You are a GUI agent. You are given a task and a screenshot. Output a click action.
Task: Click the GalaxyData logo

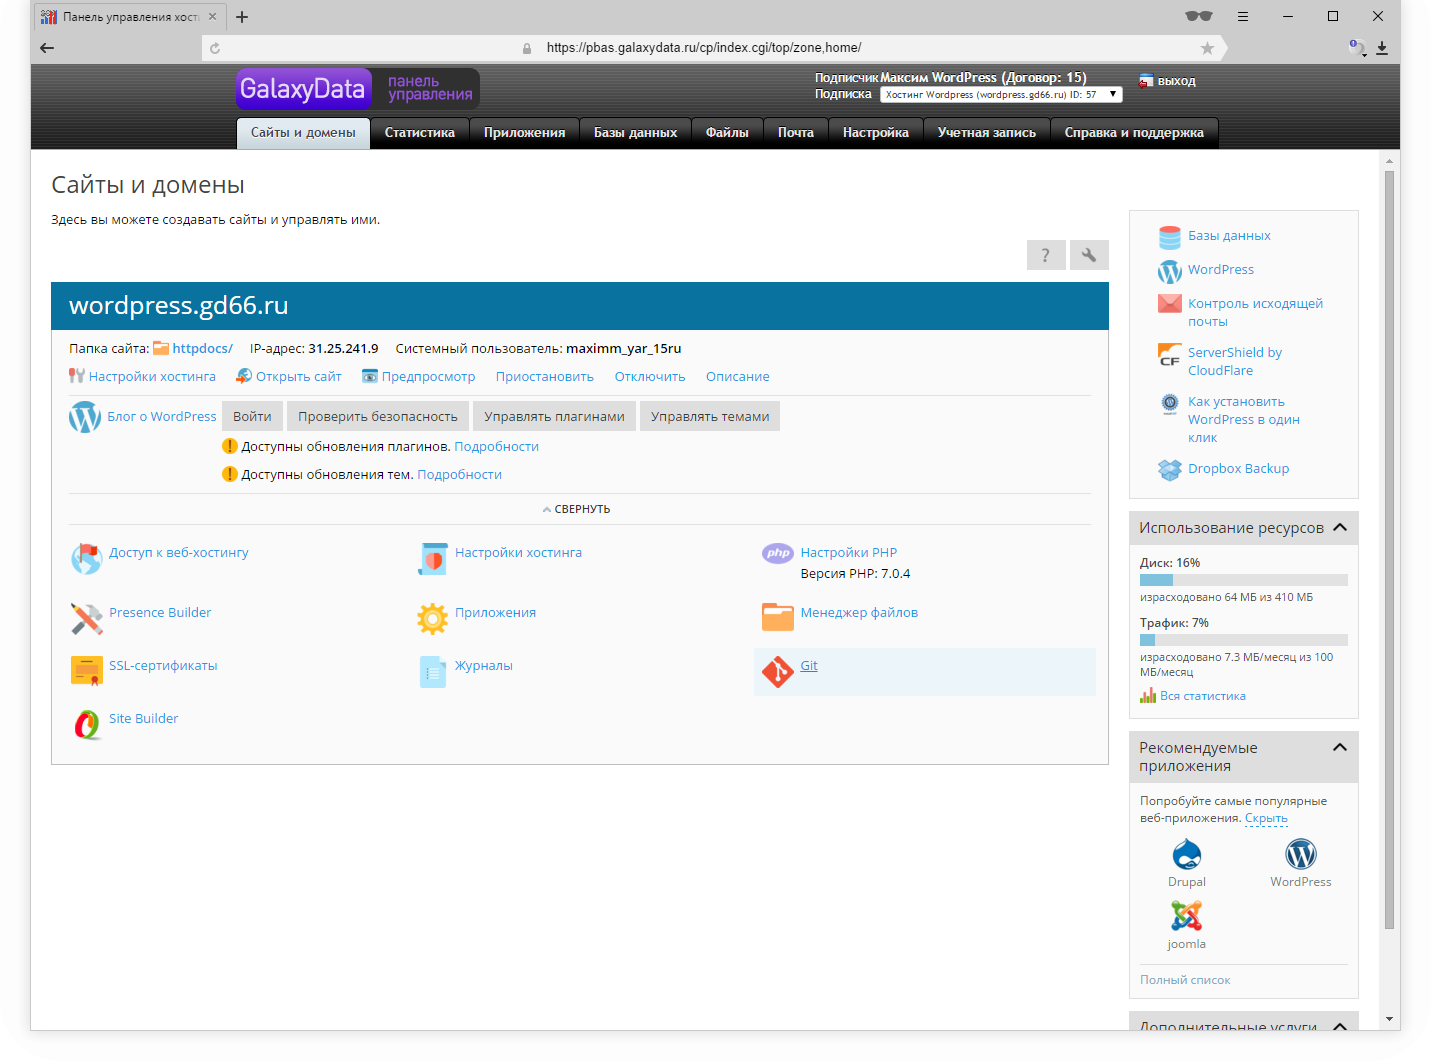(x=303, y=89)
